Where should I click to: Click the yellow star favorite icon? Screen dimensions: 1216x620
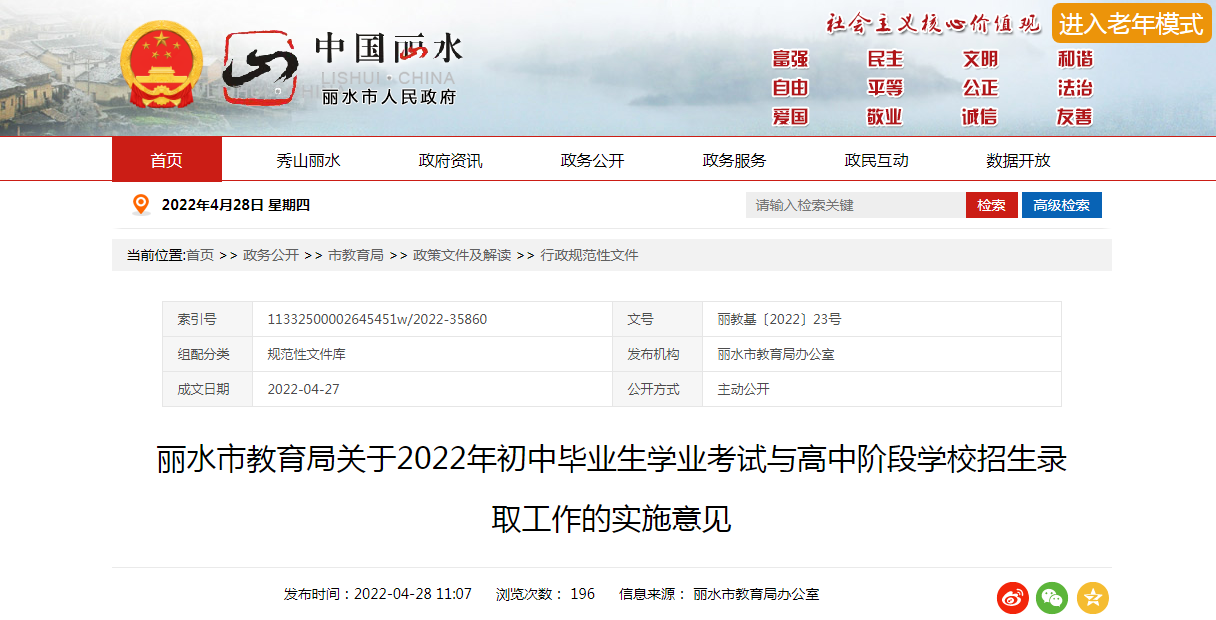1092,598
